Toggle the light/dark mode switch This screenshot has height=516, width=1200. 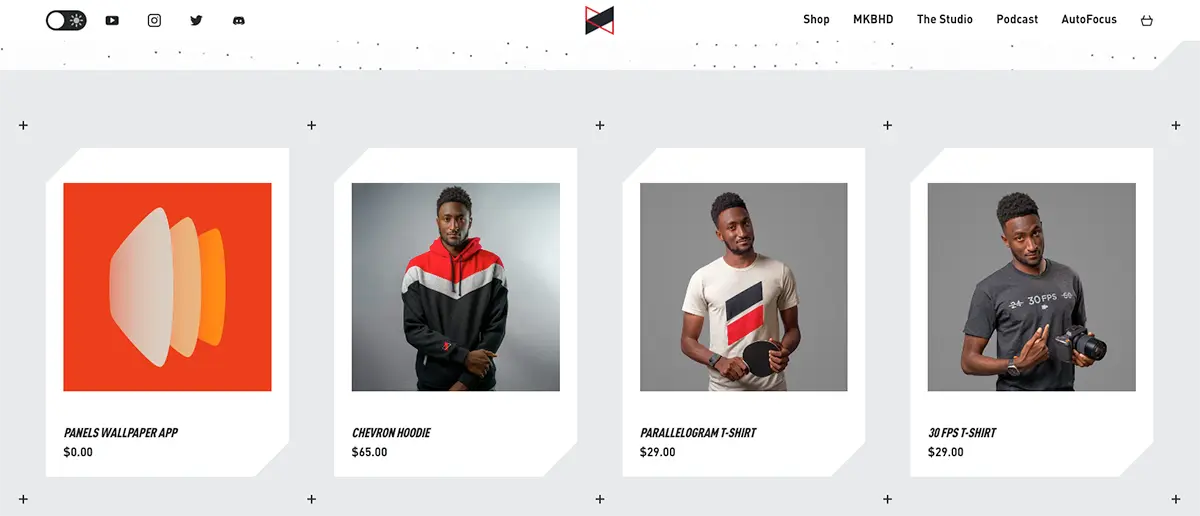coord(66,20)
